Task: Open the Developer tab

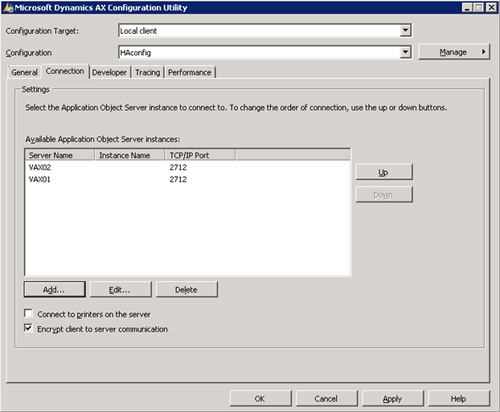Action: click(109, 72)
